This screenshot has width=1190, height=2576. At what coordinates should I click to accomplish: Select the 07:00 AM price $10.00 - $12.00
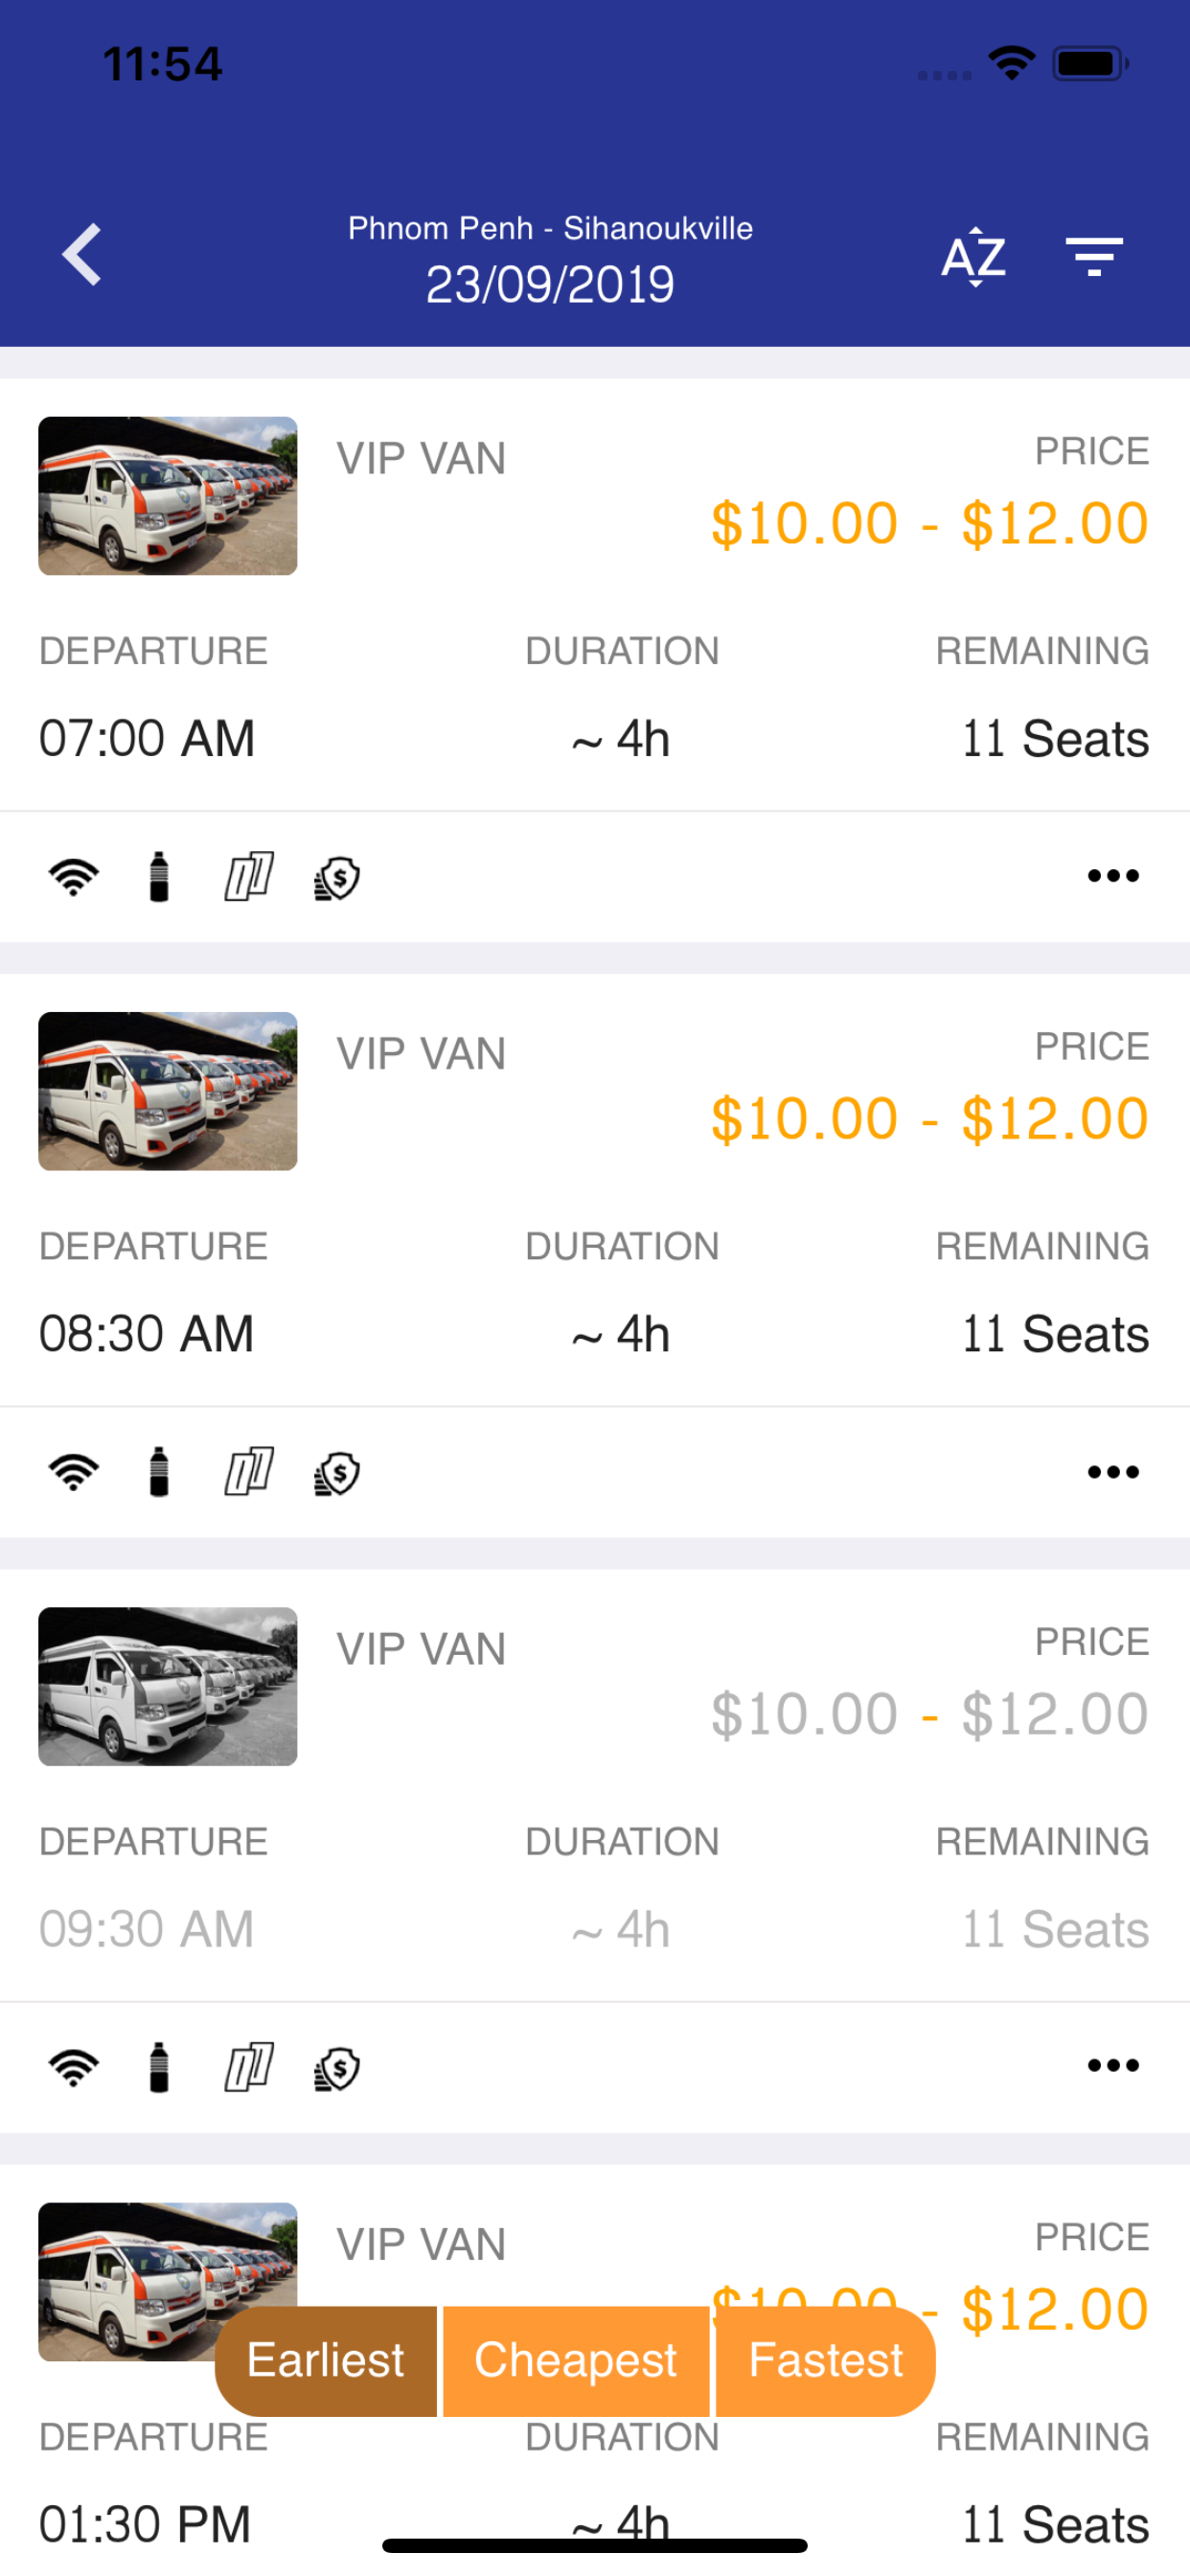pos(929,523)
